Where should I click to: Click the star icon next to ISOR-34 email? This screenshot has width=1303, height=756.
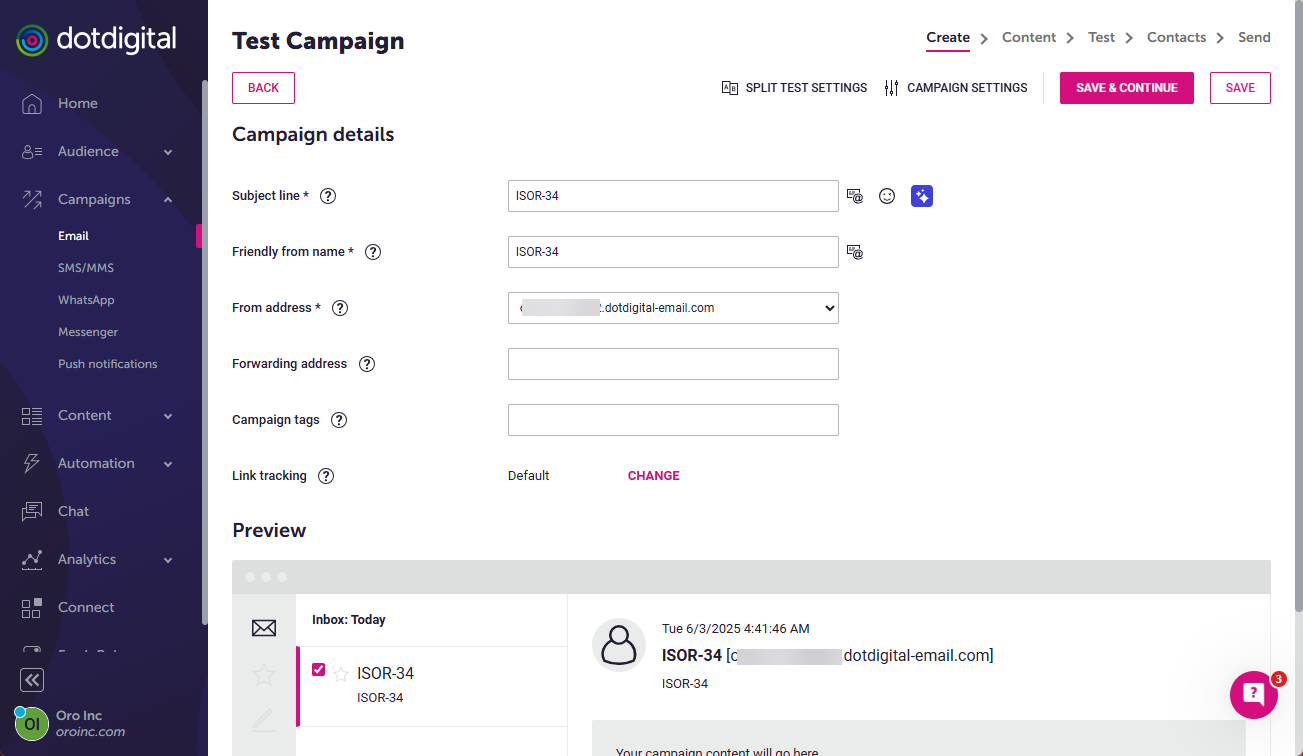click(x=341, y=674)
